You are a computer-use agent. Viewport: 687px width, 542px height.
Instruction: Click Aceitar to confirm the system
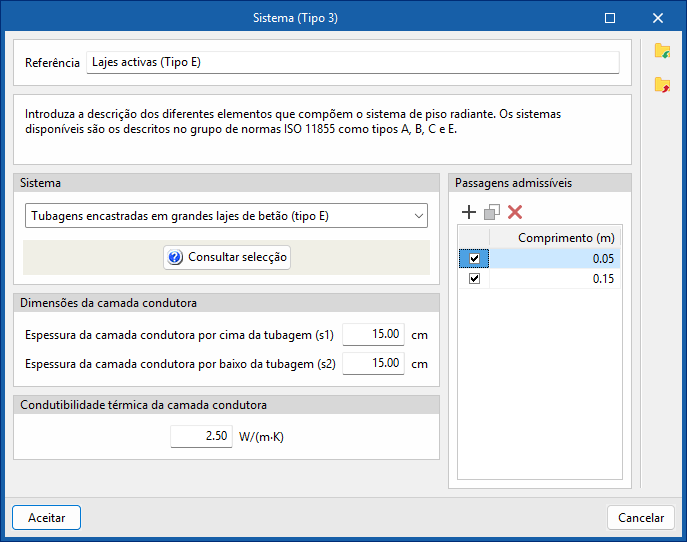[x=46, y=518]
